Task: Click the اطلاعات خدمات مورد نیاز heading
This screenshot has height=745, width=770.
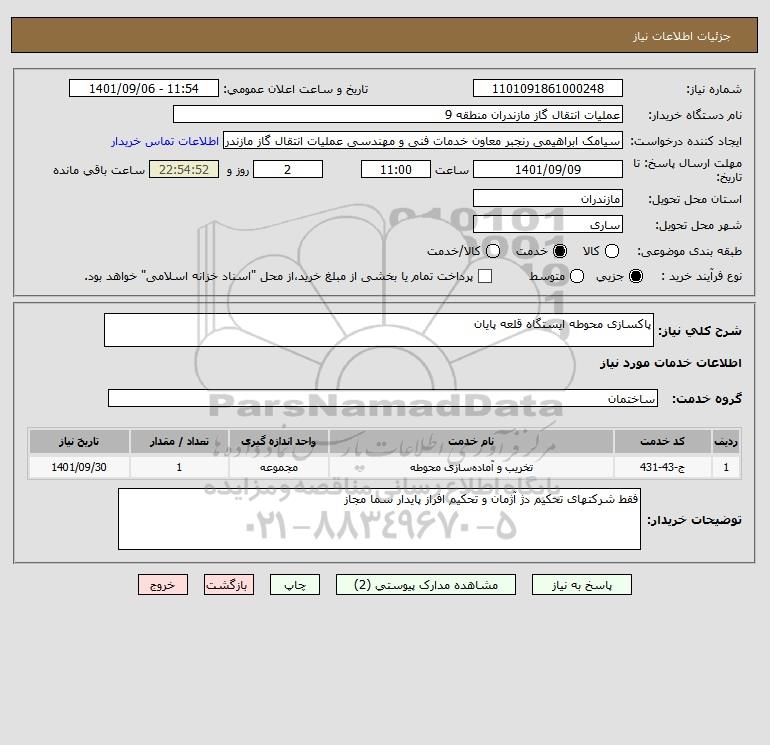Action: pos(671,363)
